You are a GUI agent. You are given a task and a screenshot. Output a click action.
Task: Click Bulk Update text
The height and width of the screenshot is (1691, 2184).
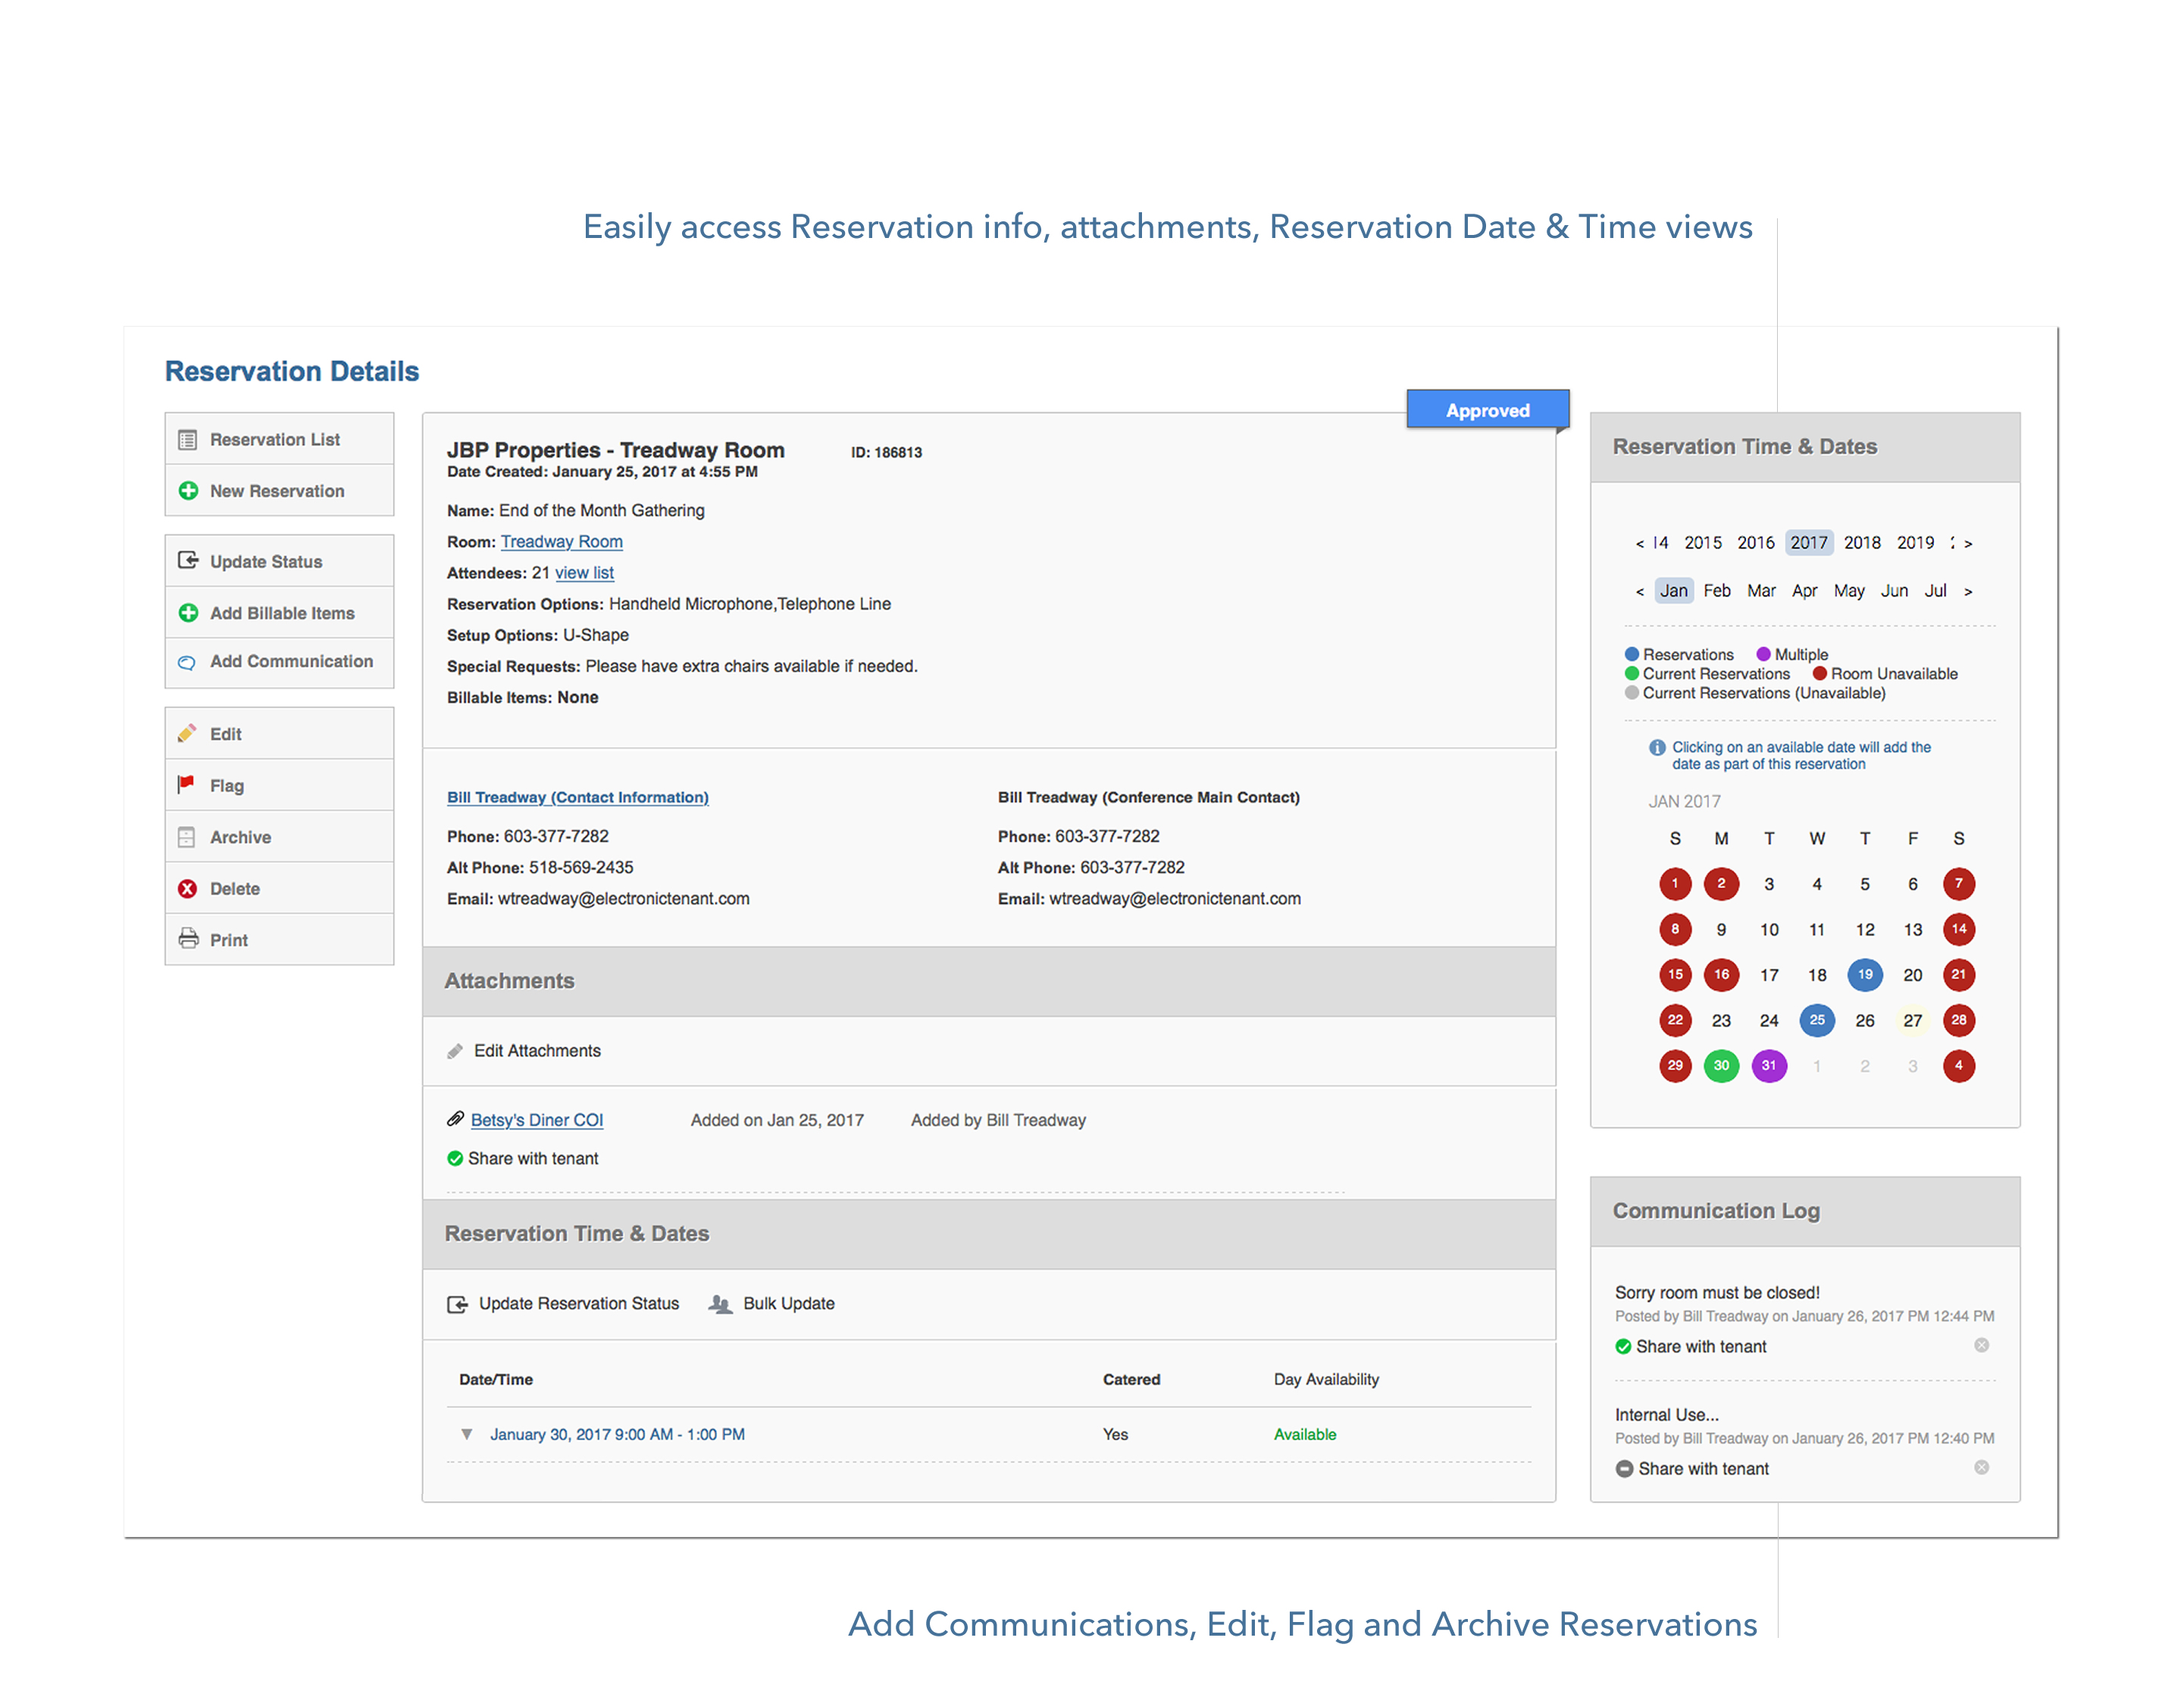point(789,1304)
